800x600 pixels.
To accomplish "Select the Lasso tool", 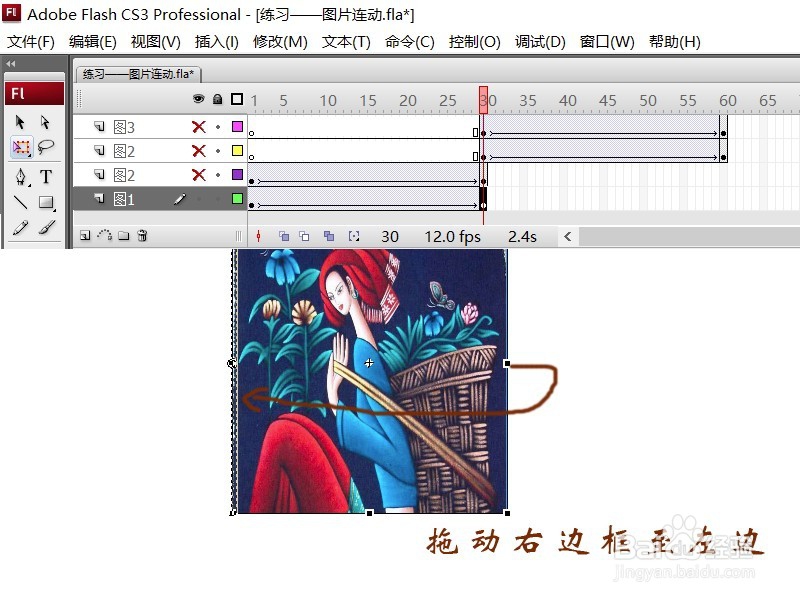I will tap(46, 147).
